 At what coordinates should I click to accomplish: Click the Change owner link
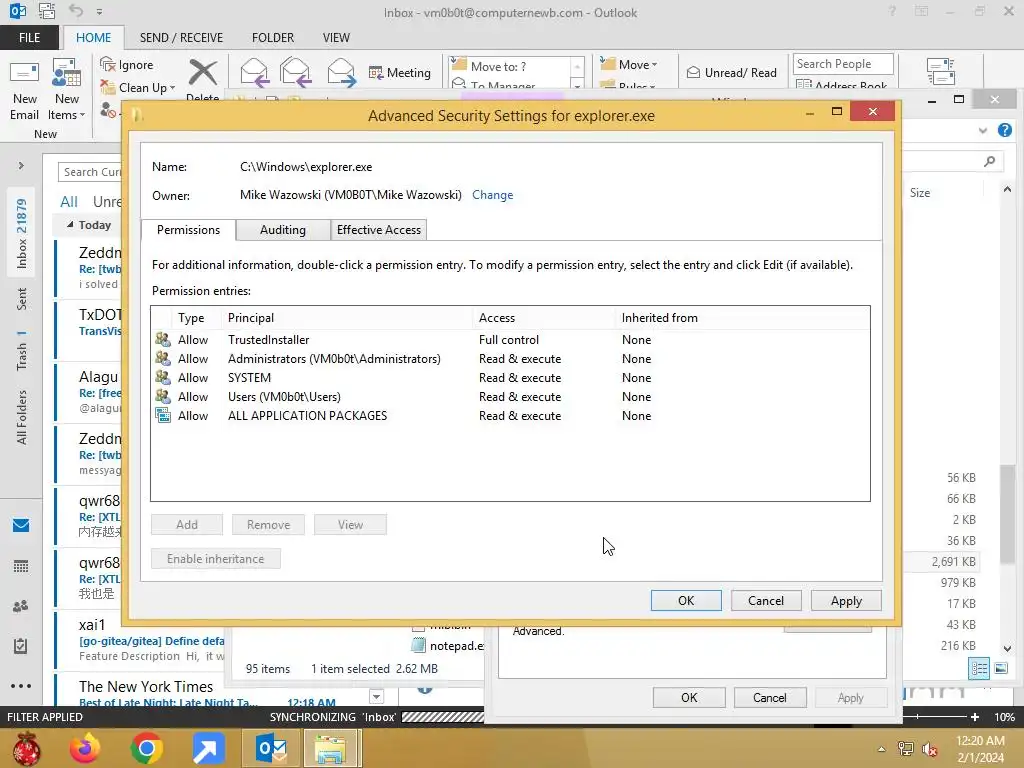pos(492,195)
